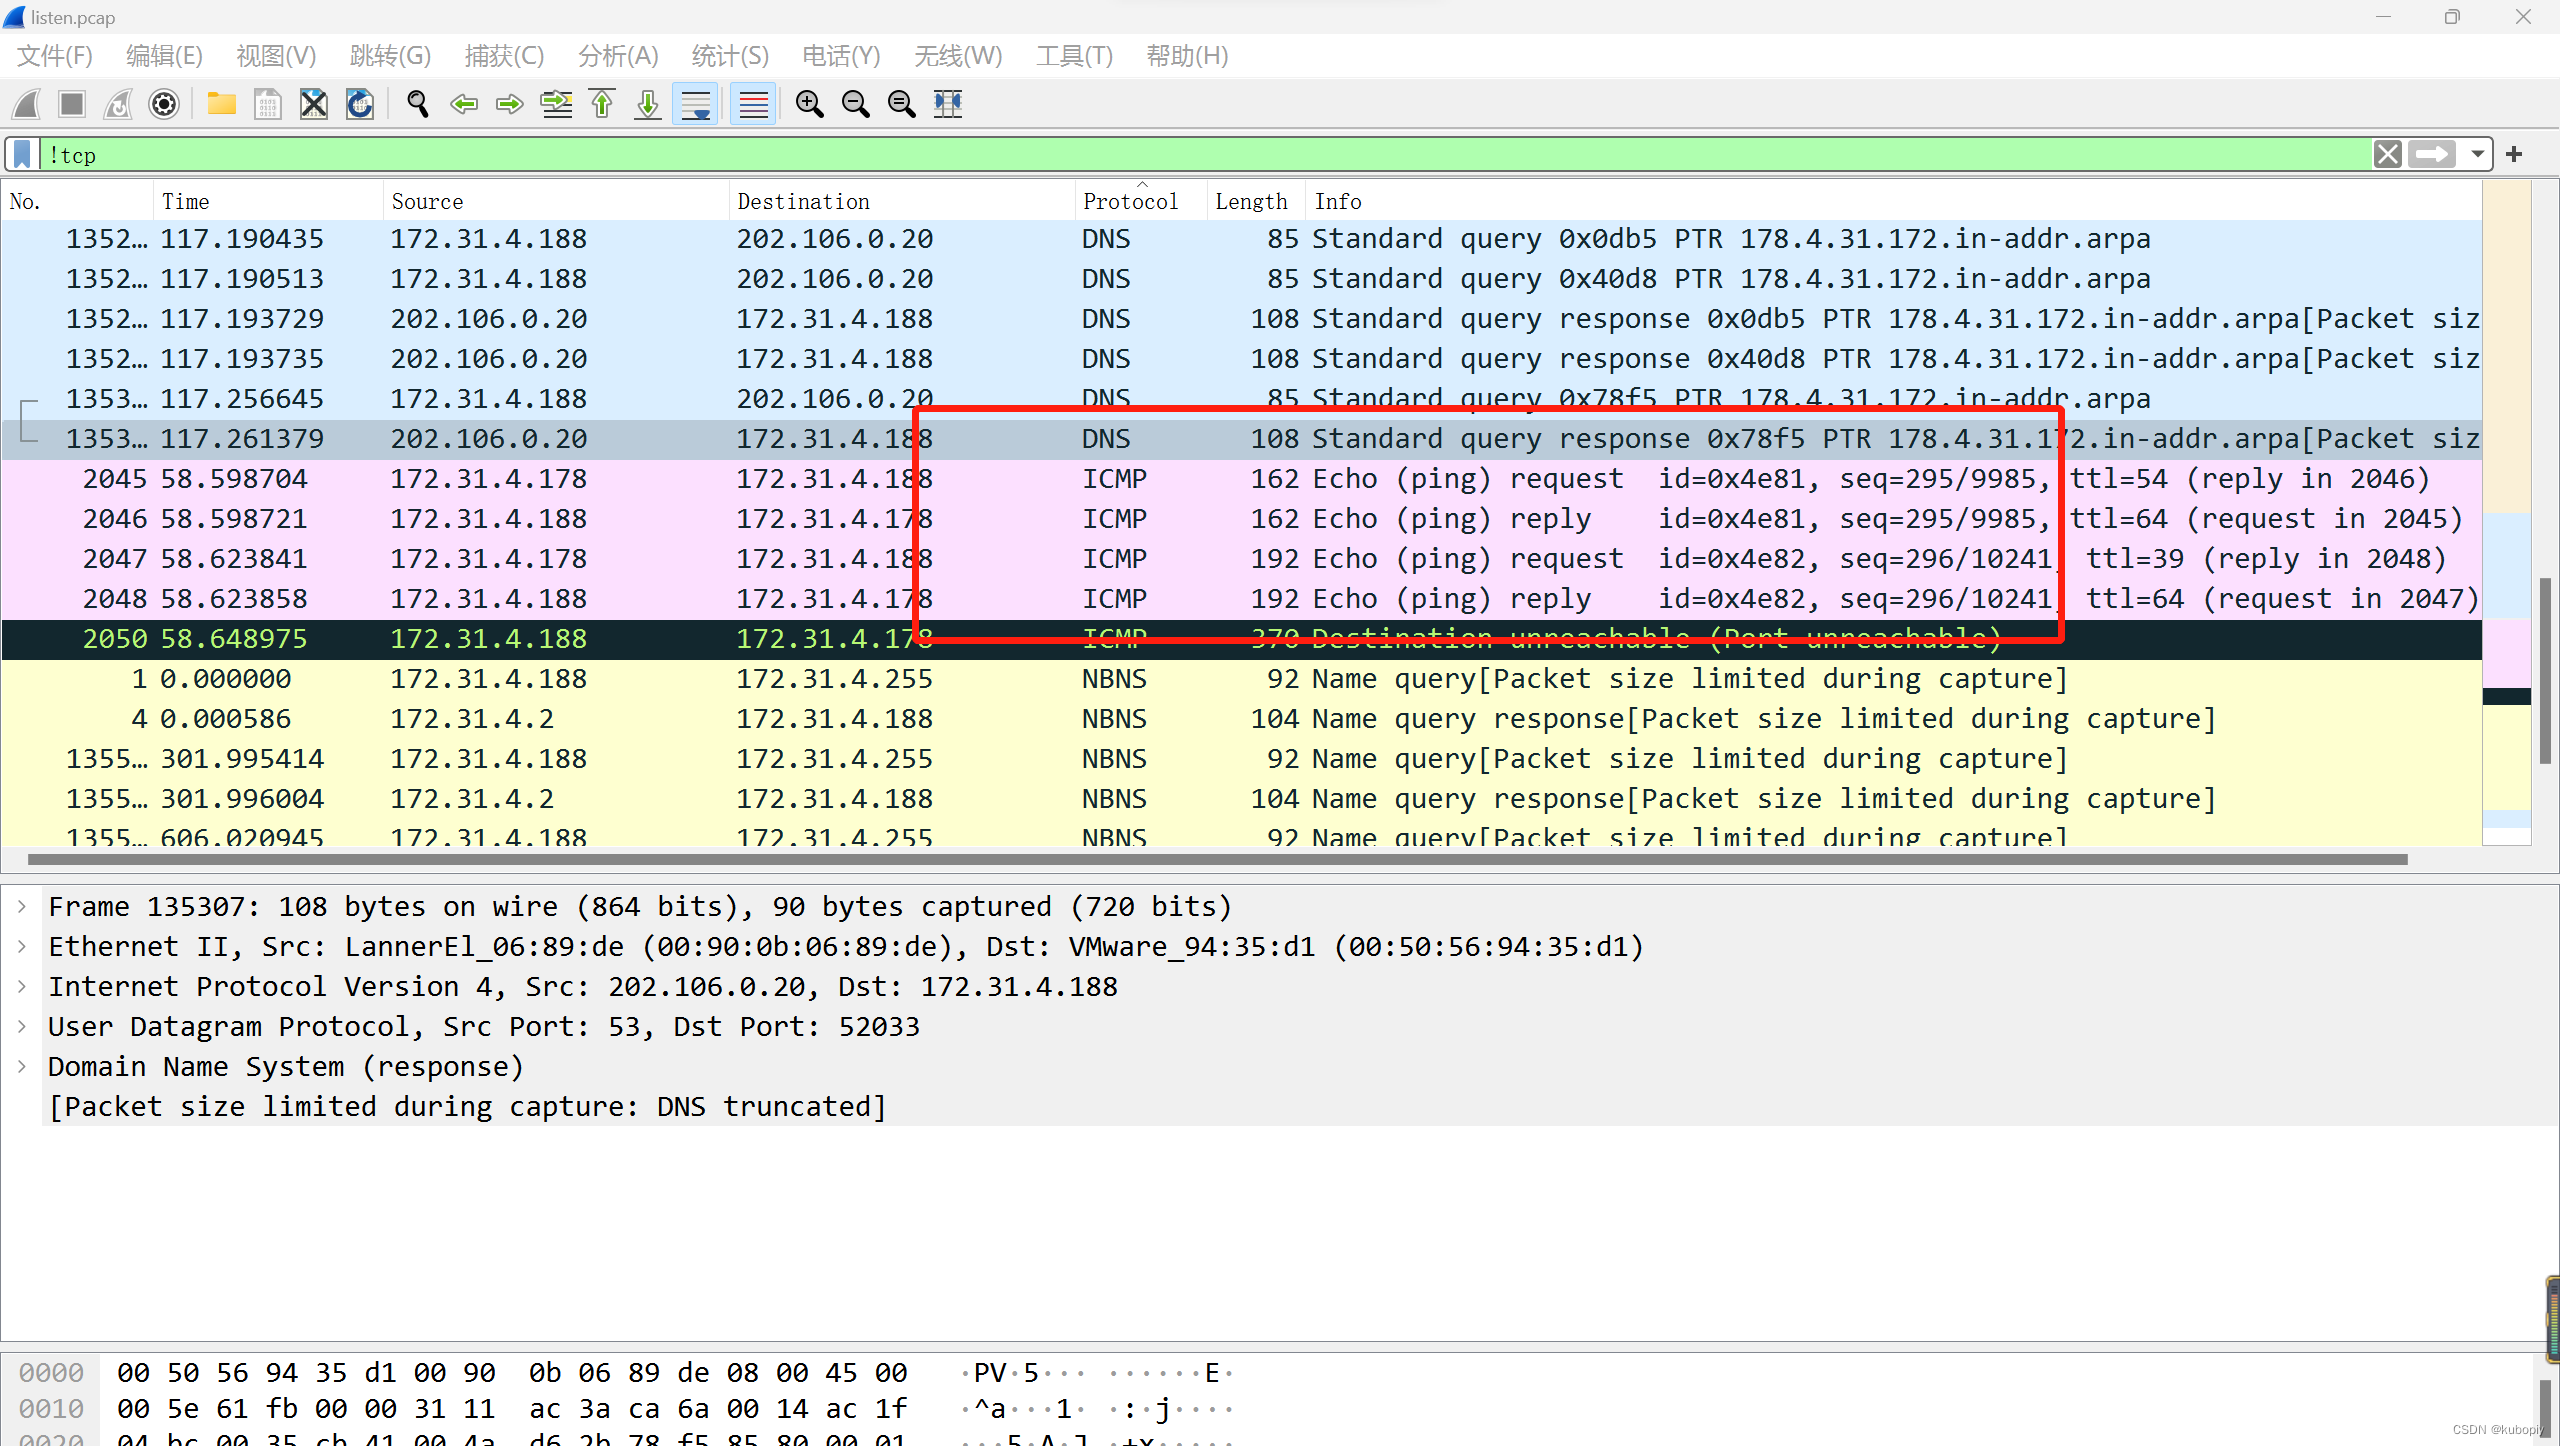The height and width of the screenshot is (1446, 2560).
Task: Select packet 4 NBNS Name query response
Action: (1241, 719)
